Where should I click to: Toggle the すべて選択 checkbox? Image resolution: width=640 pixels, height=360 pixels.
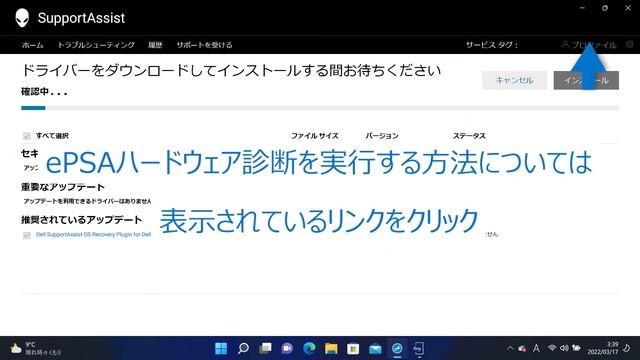(27, 136)
